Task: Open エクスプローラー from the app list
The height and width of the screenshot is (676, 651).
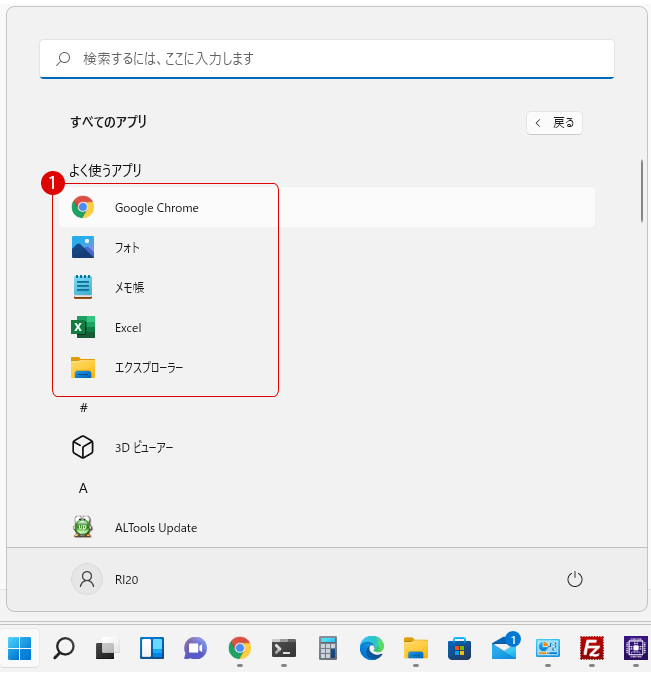Action: 327,368
